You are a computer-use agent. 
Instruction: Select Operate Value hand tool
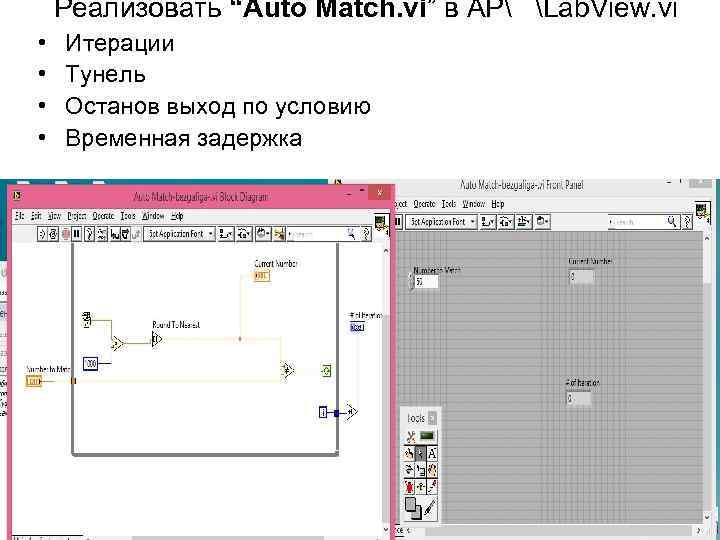pos(409,454)
